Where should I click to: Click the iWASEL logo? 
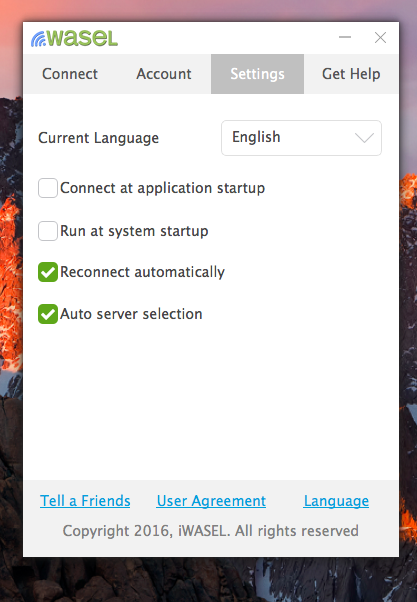(x=74, y=38)
